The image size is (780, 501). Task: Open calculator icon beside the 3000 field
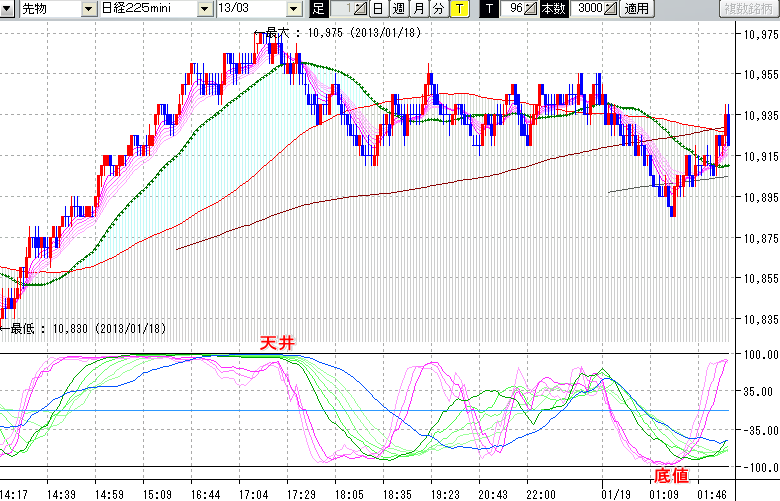tap(611, 9)
